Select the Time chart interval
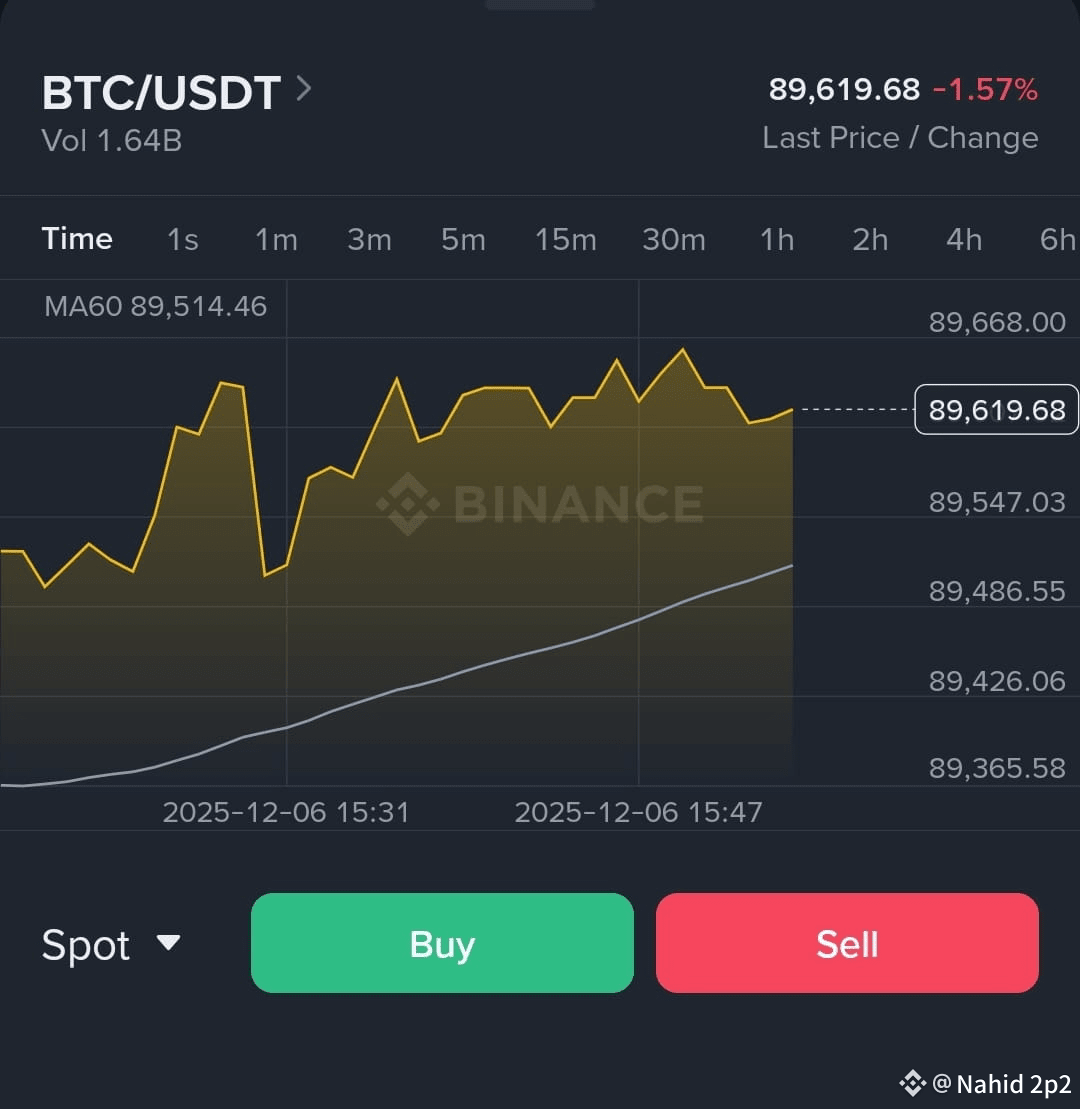 point(77,239)
